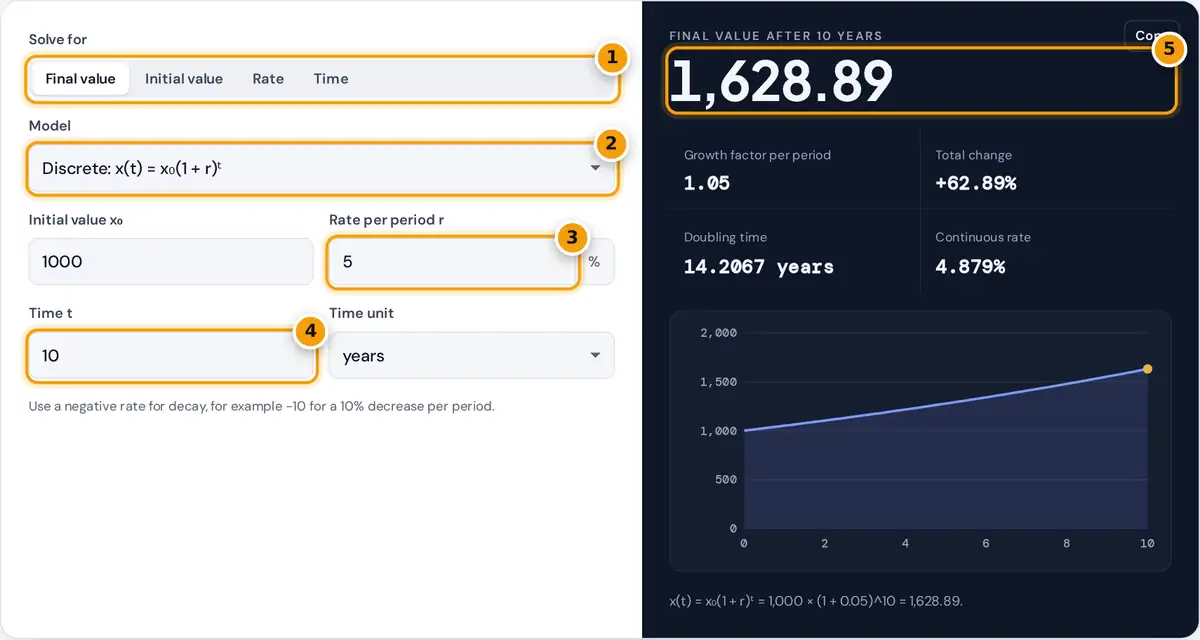Click the percent sign beside rate field
Viewport: 1200px width, 640px height.
tap(594, 262)
